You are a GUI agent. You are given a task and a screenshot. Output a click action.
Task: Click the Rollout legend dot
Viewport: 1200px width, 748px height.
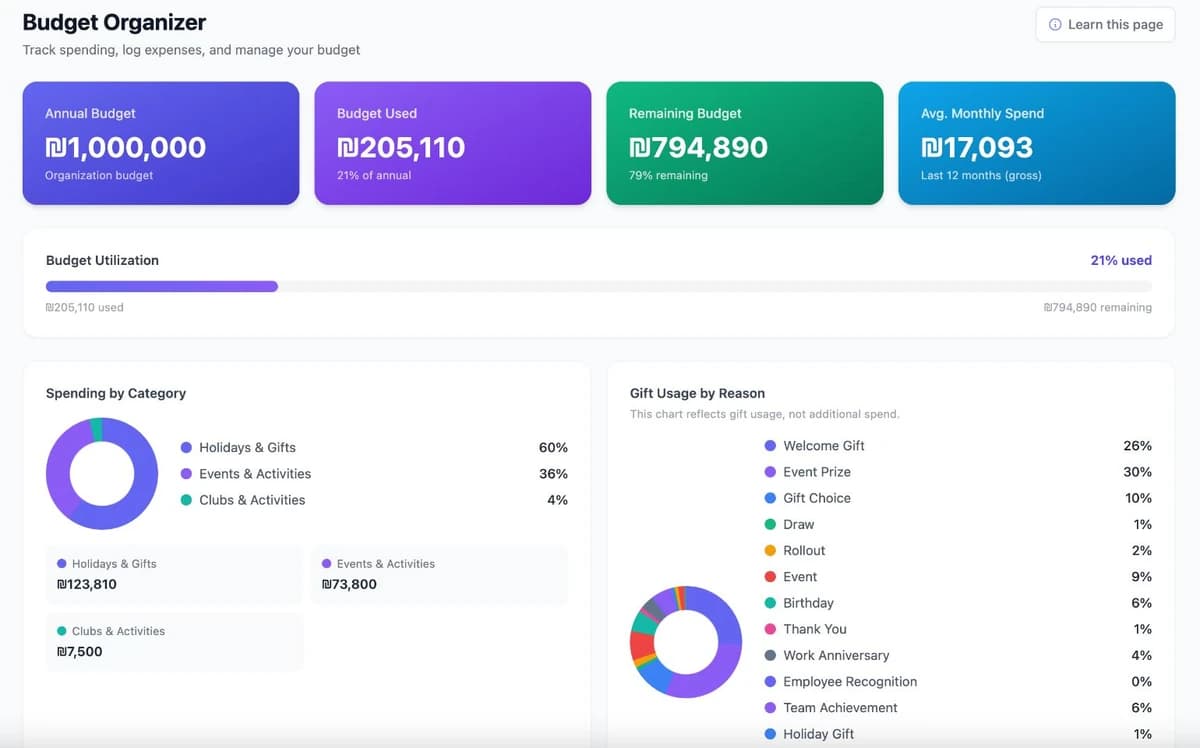point(770,551)
